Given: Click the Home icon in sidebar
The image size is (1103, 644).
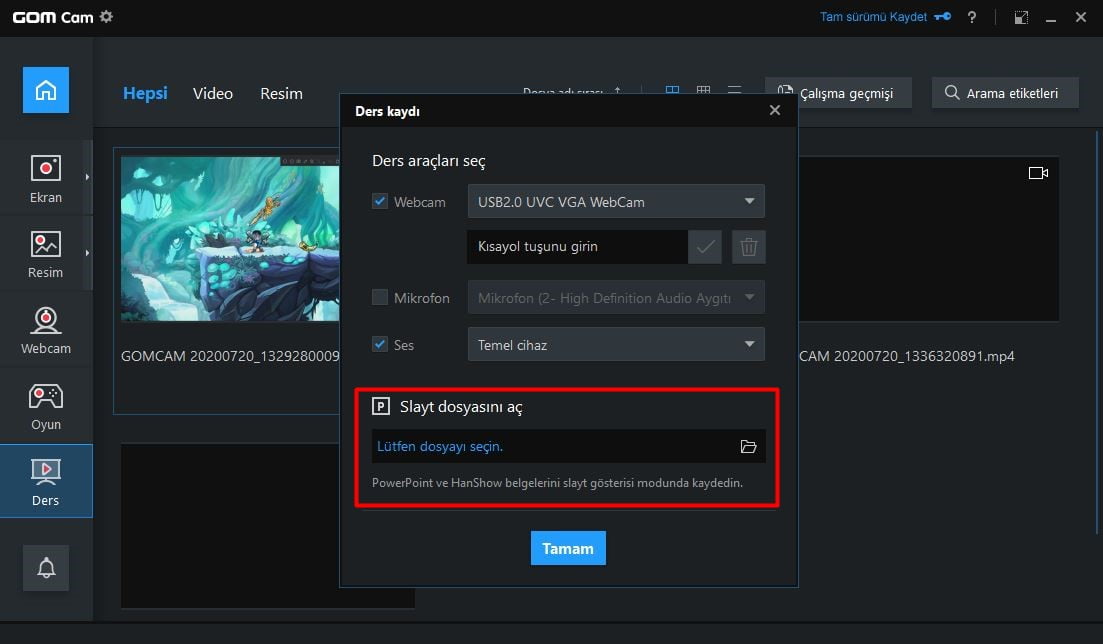Looking at the screenshot, I should [46, 90].
